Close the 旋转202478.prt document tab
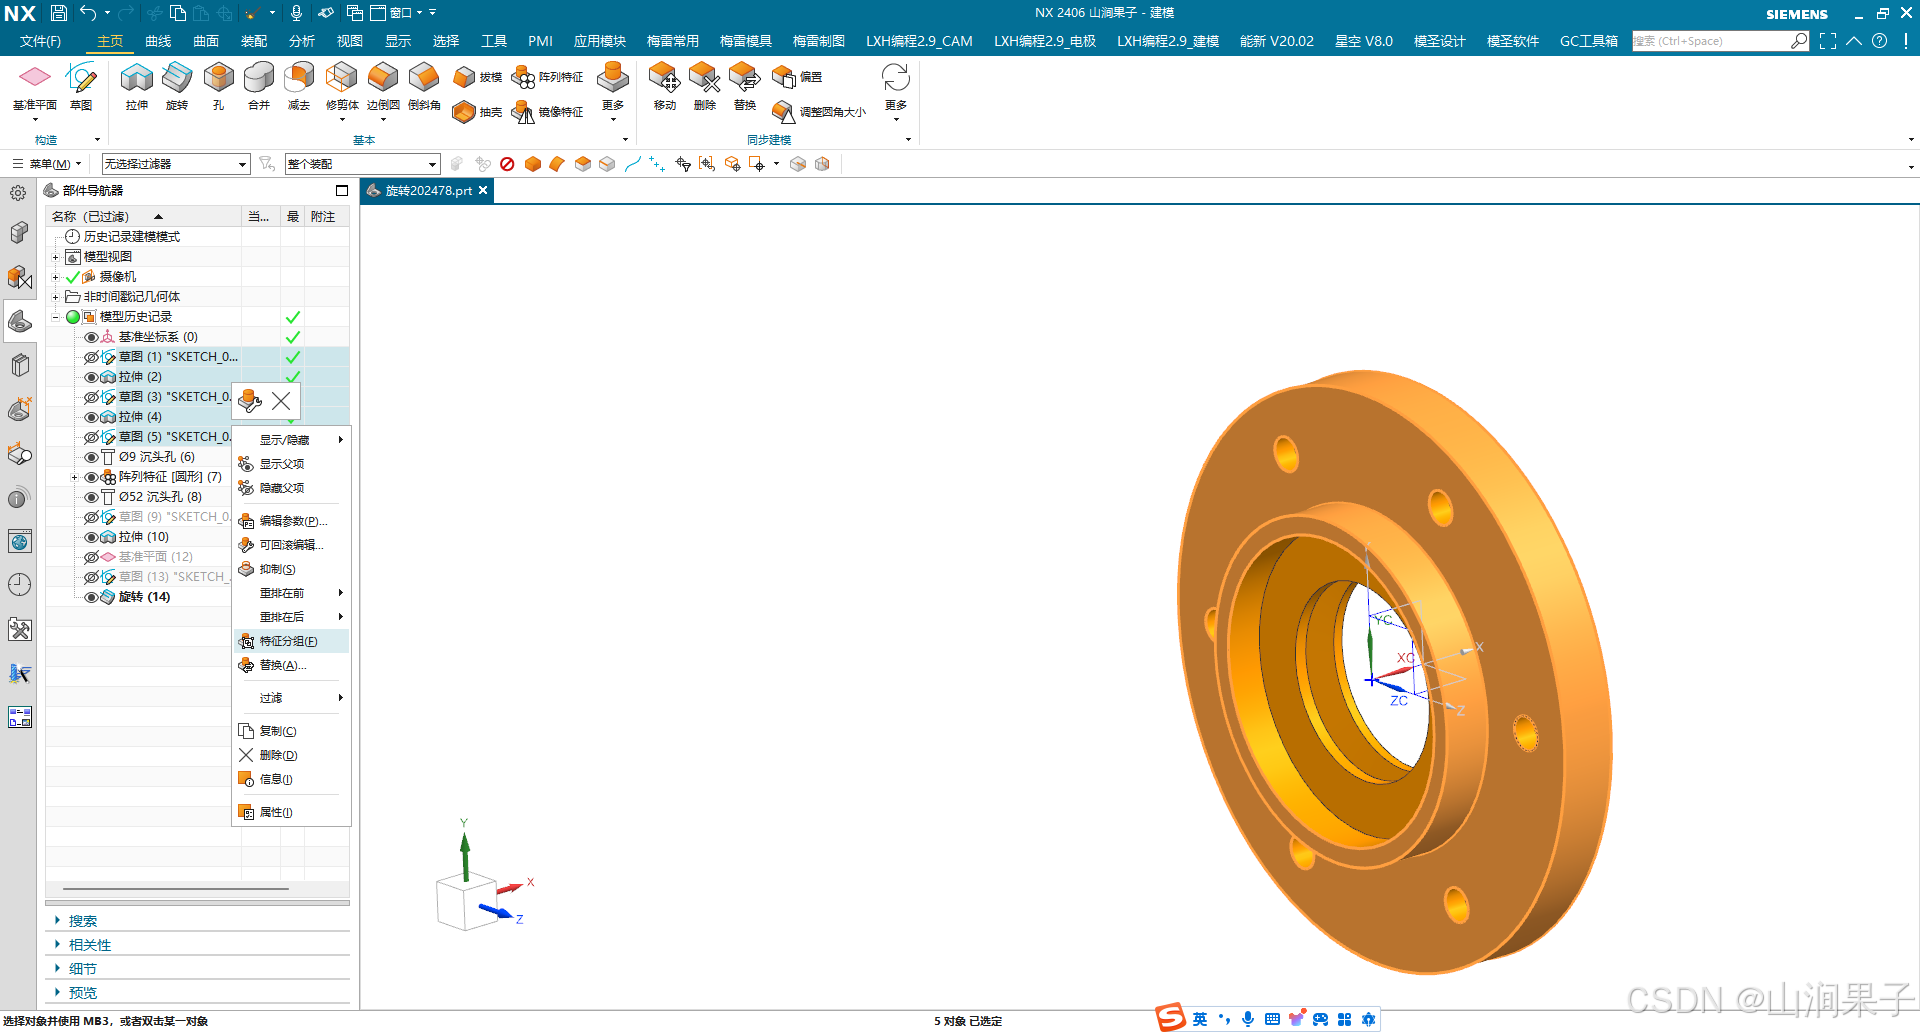The image size is (1920, 1032). point(483,190)
